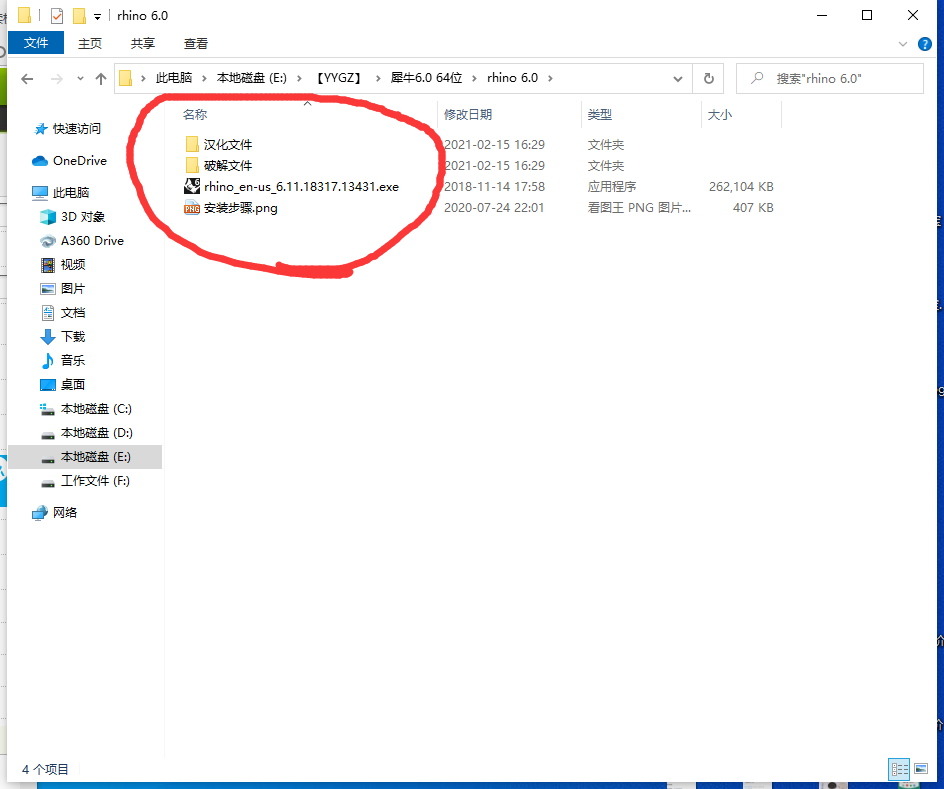The width and height of the screenshot is (944, 789).
Task: Open 快速访问 in the sidebar
Action: click(76, 129)
